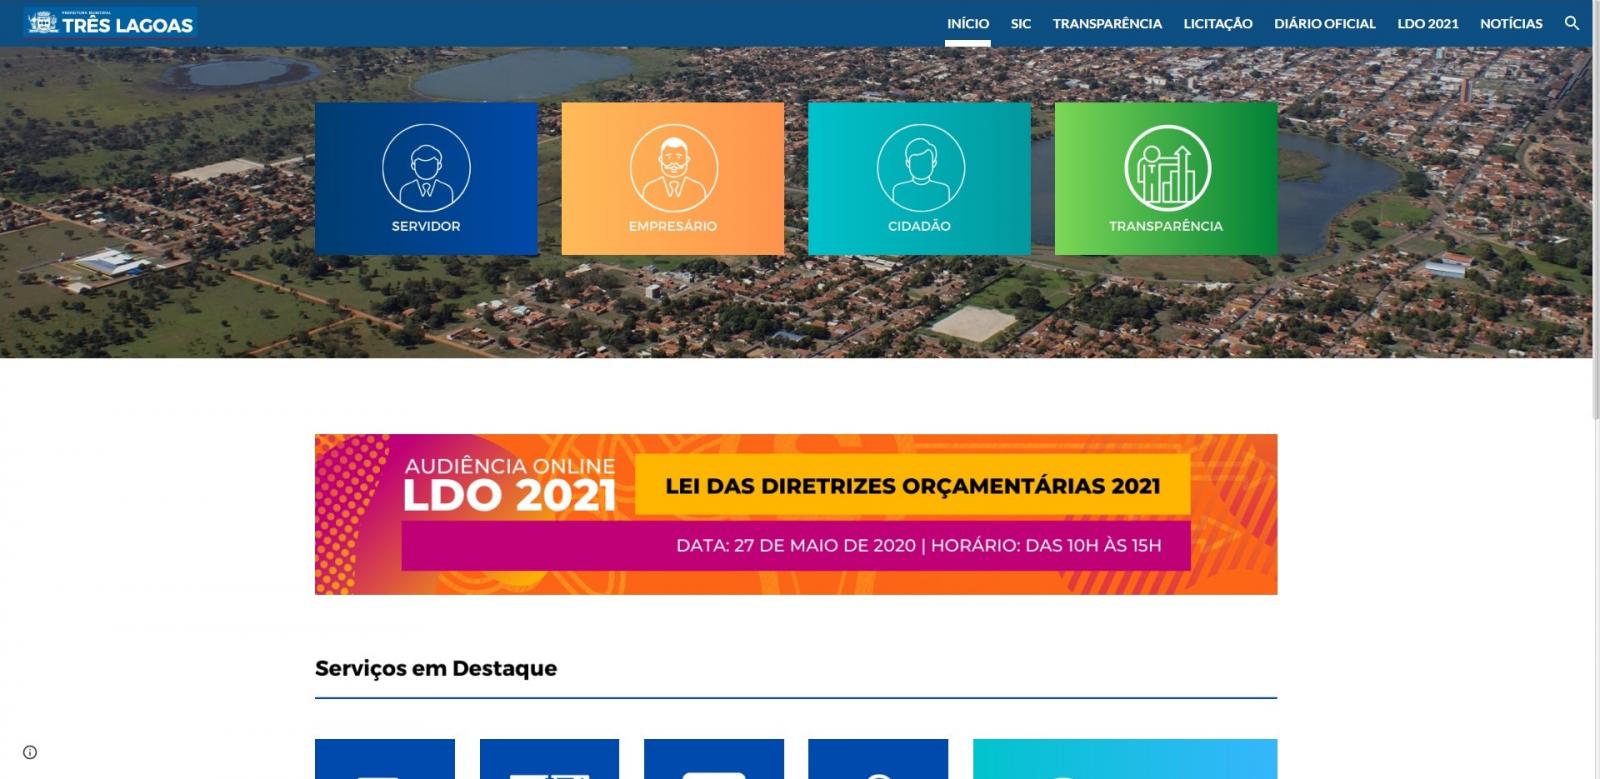Screen dimensions: 1600x779
Task: Open the Cidadão person icon tile
Action: pos(919,178)
